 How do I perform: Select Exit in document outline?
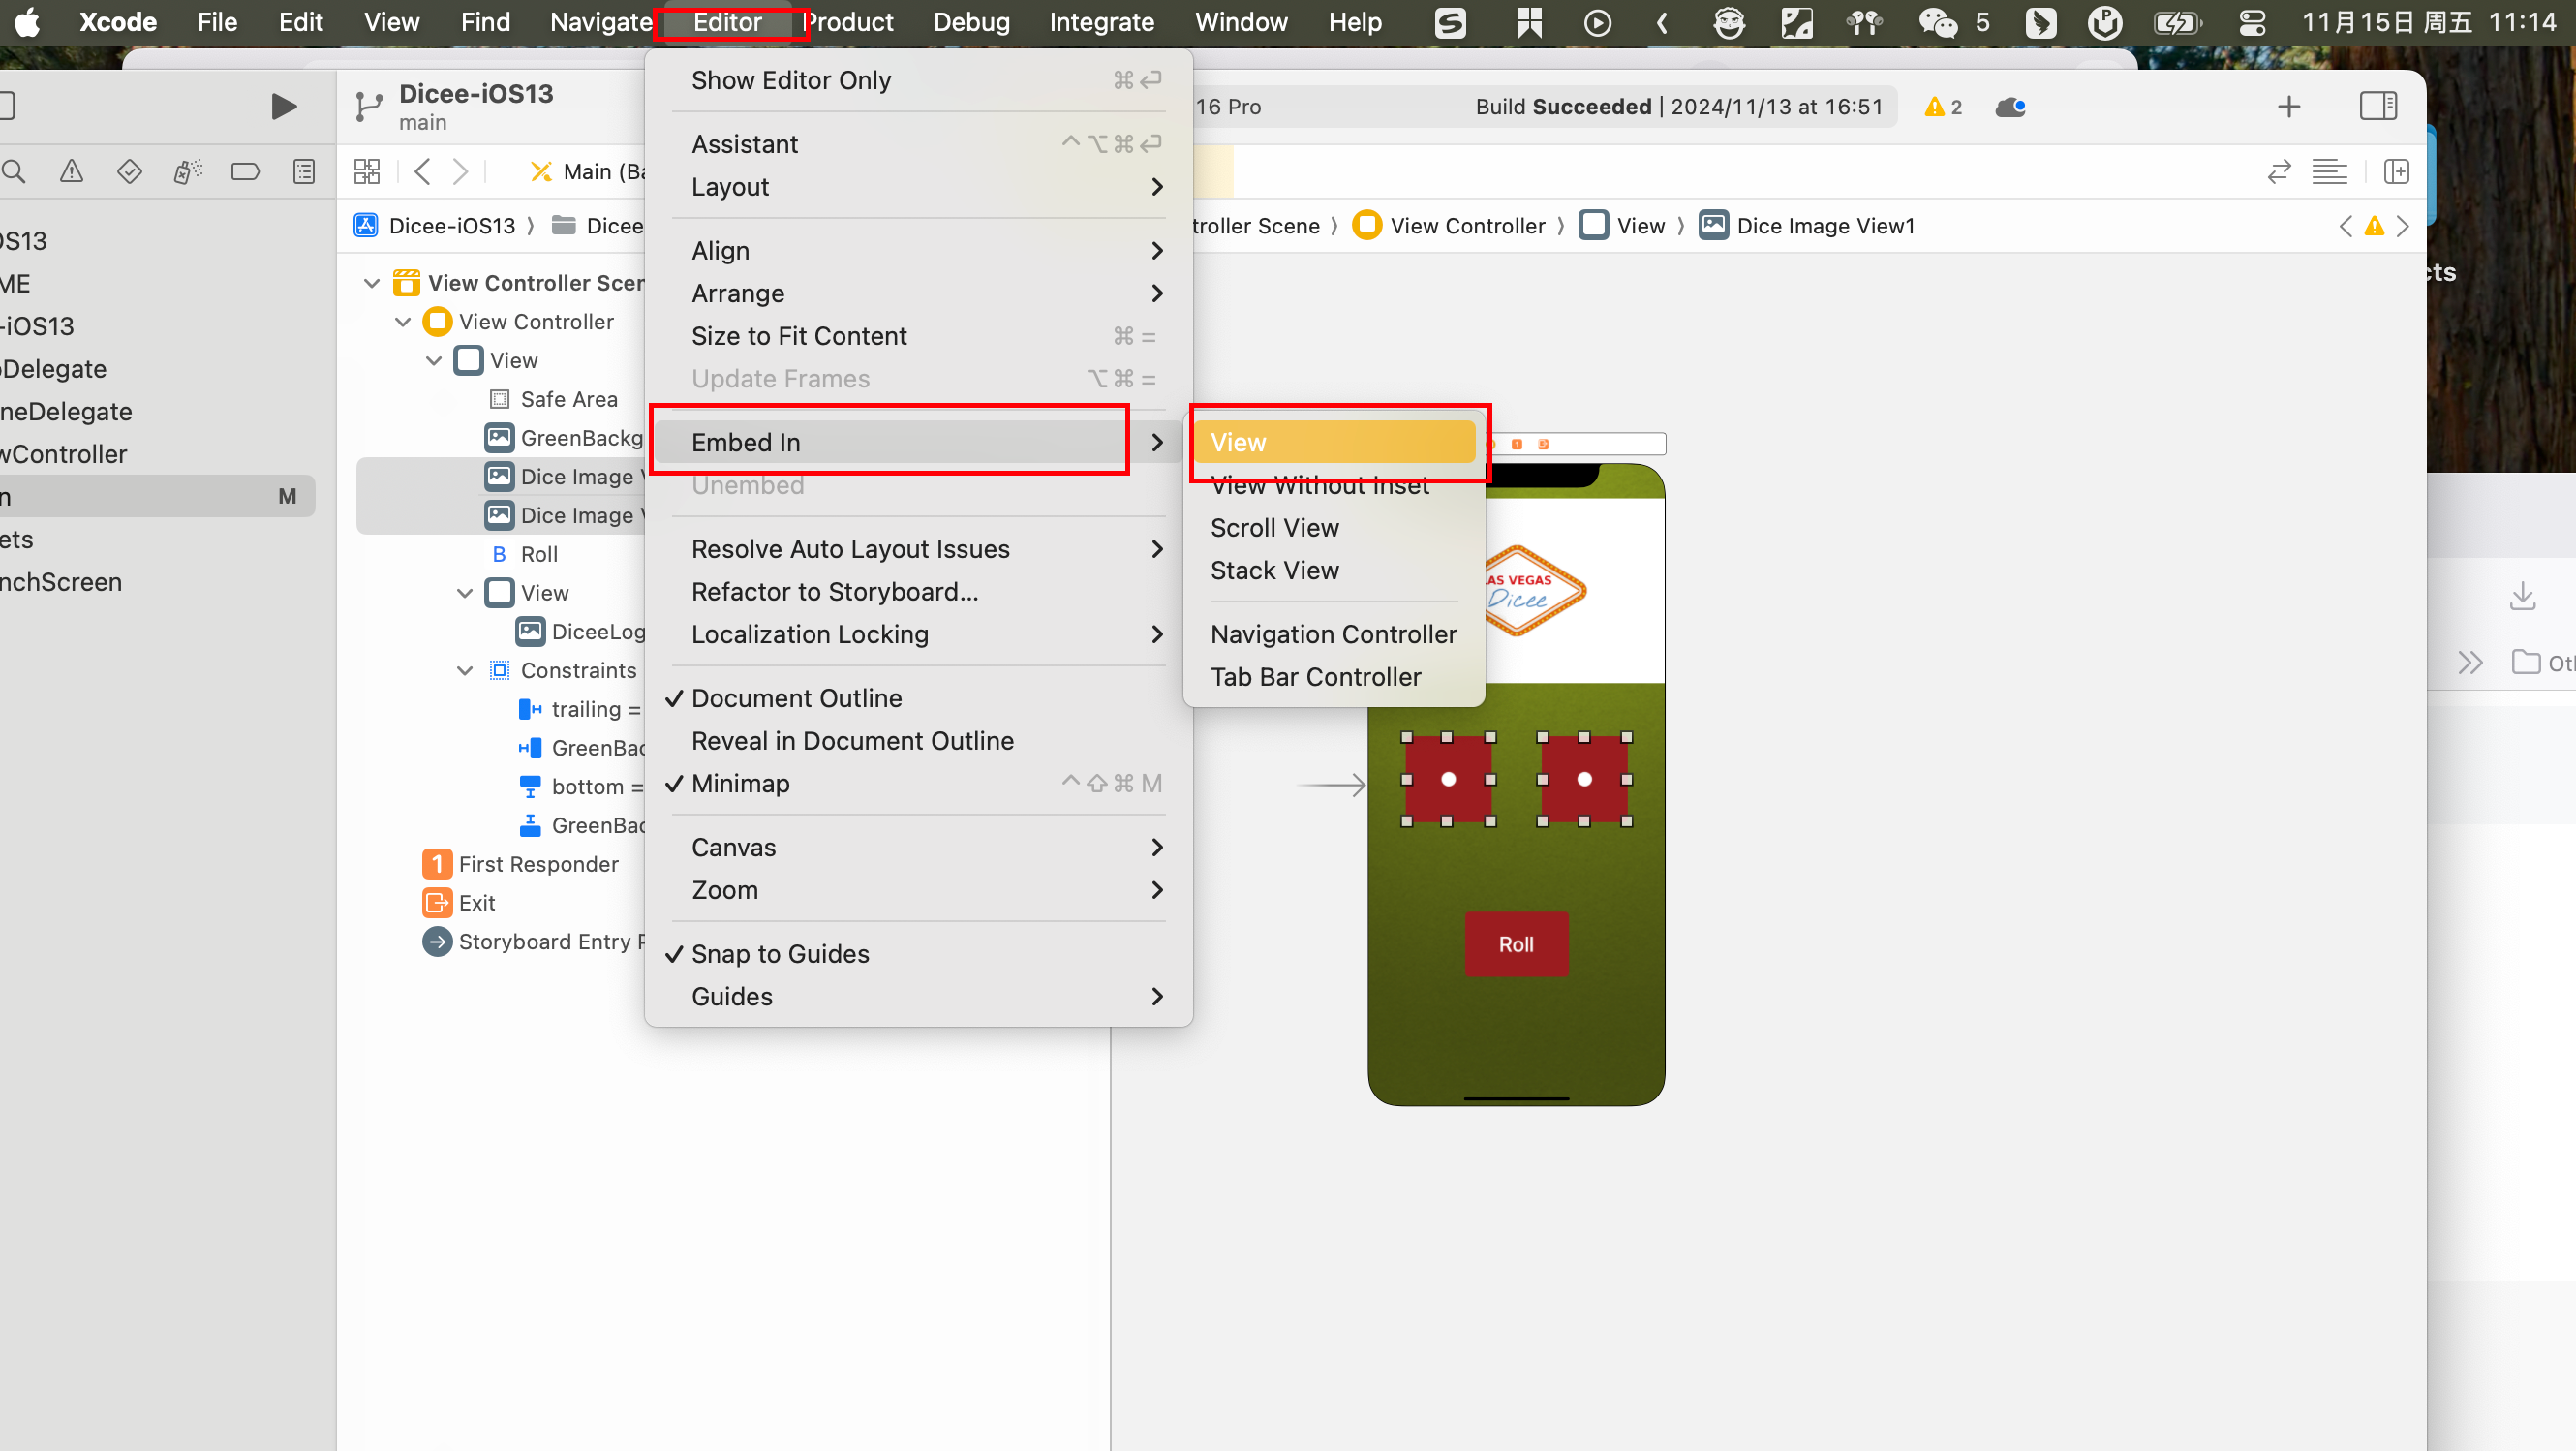[x=459, y=903]
